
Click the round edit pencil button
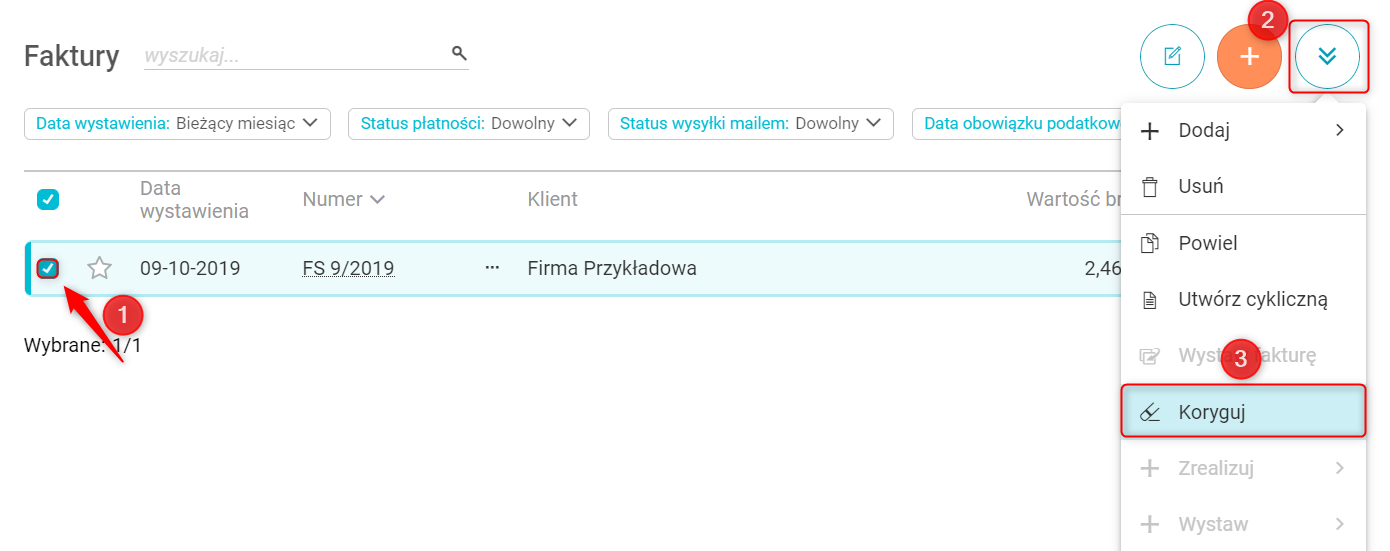(1172, 56)
